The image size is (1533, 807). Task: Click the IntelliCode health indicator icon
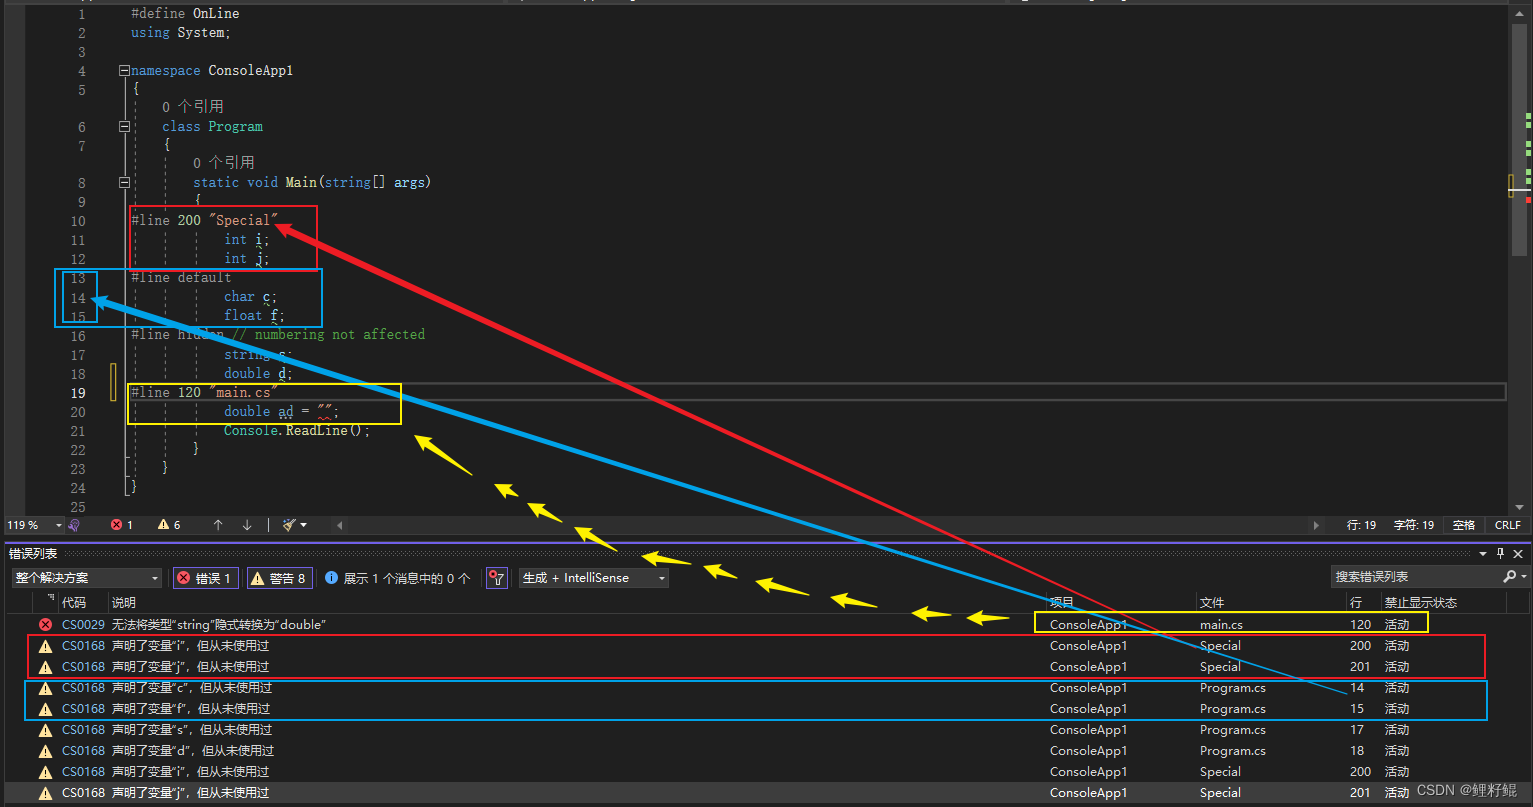74,525
